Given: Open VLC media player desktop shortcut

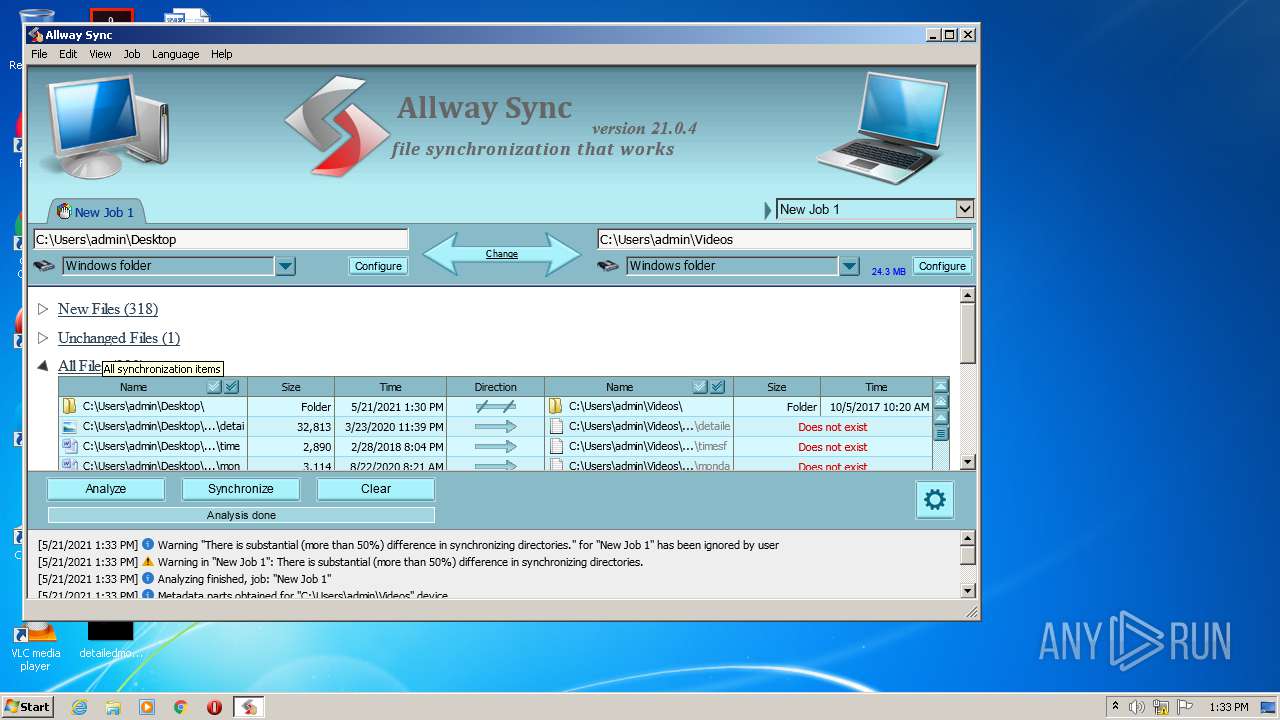Looking at the screenshot, I should pos(36,646).
